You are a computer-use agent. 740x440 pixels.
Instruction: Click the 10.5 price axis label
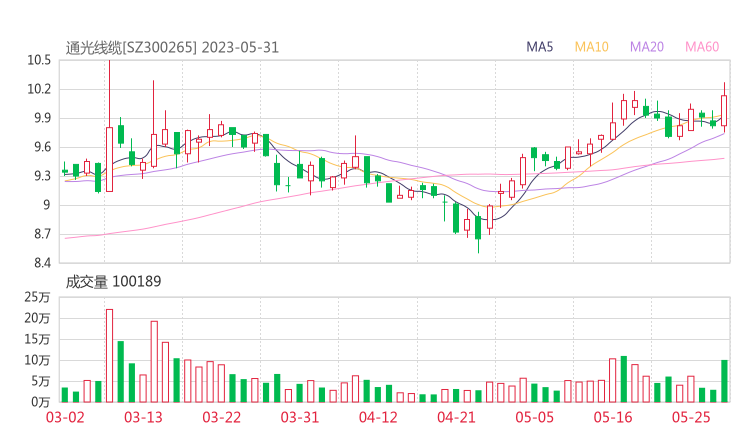pyautogui.click(x=39, y=60)
